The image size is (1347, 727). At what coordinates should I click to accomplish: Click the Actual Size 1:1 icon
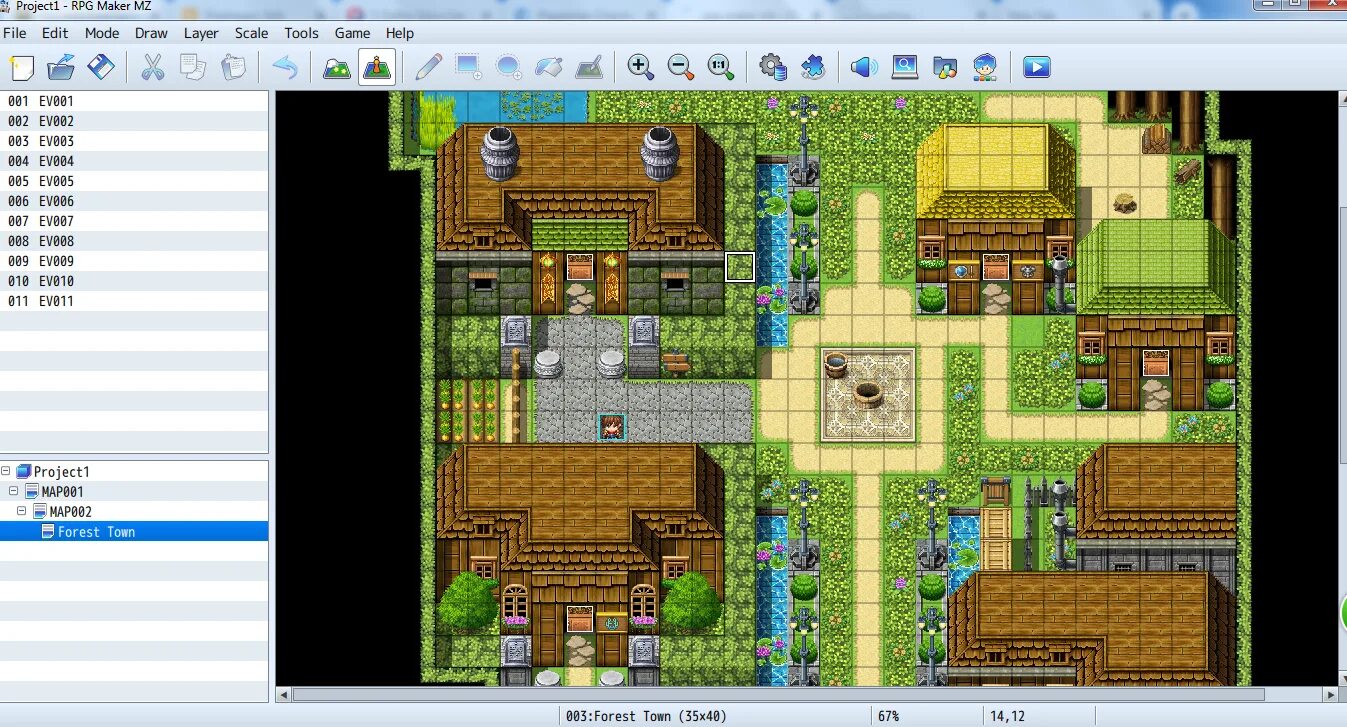point(721,67)
